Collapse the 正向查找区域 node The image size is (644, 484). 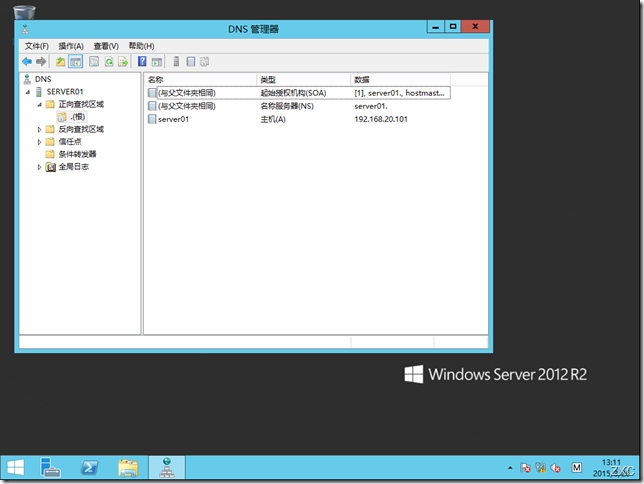(x=39, y=104)
